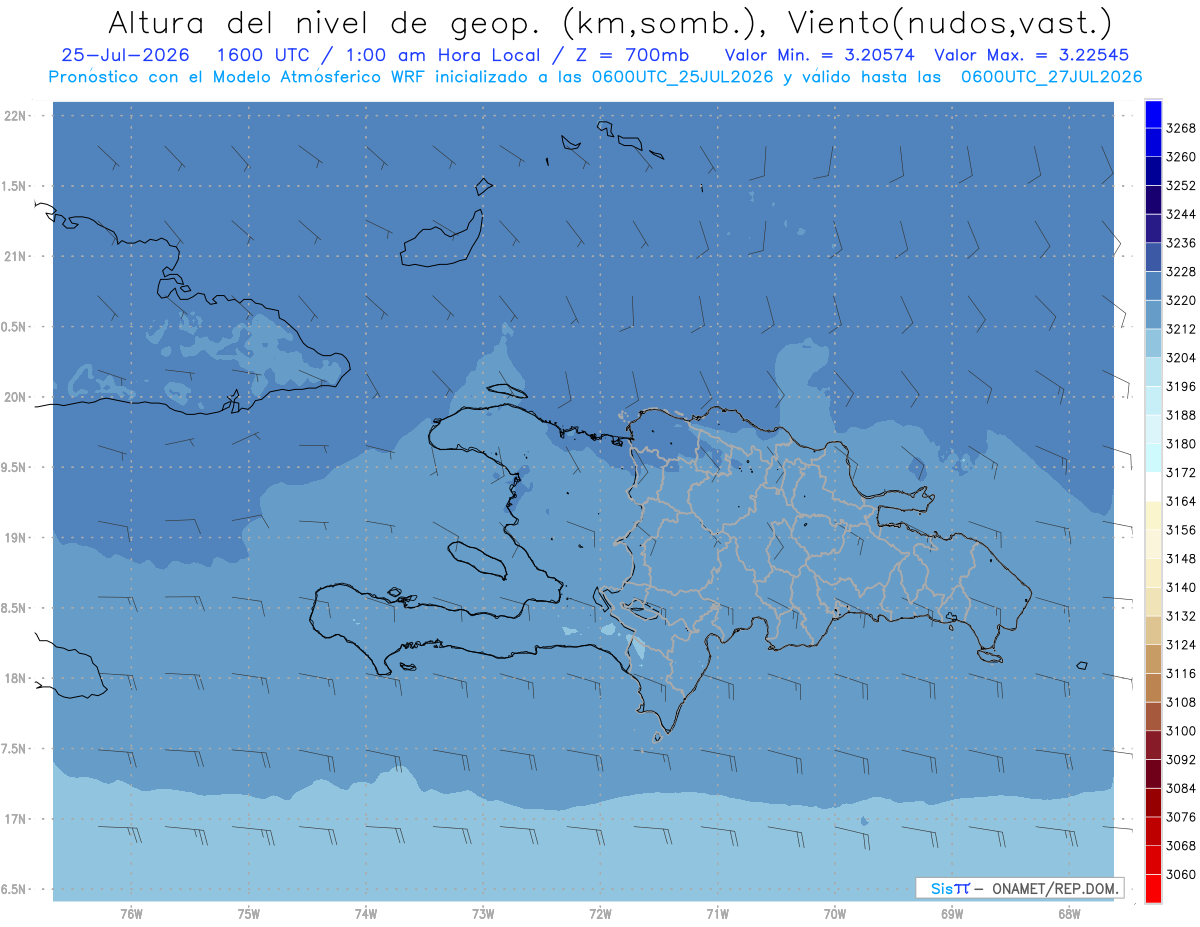Click the '3252' colorbar value
Image resolution: width=1200 pixels, height=927 pixels.
[1181, 186]
